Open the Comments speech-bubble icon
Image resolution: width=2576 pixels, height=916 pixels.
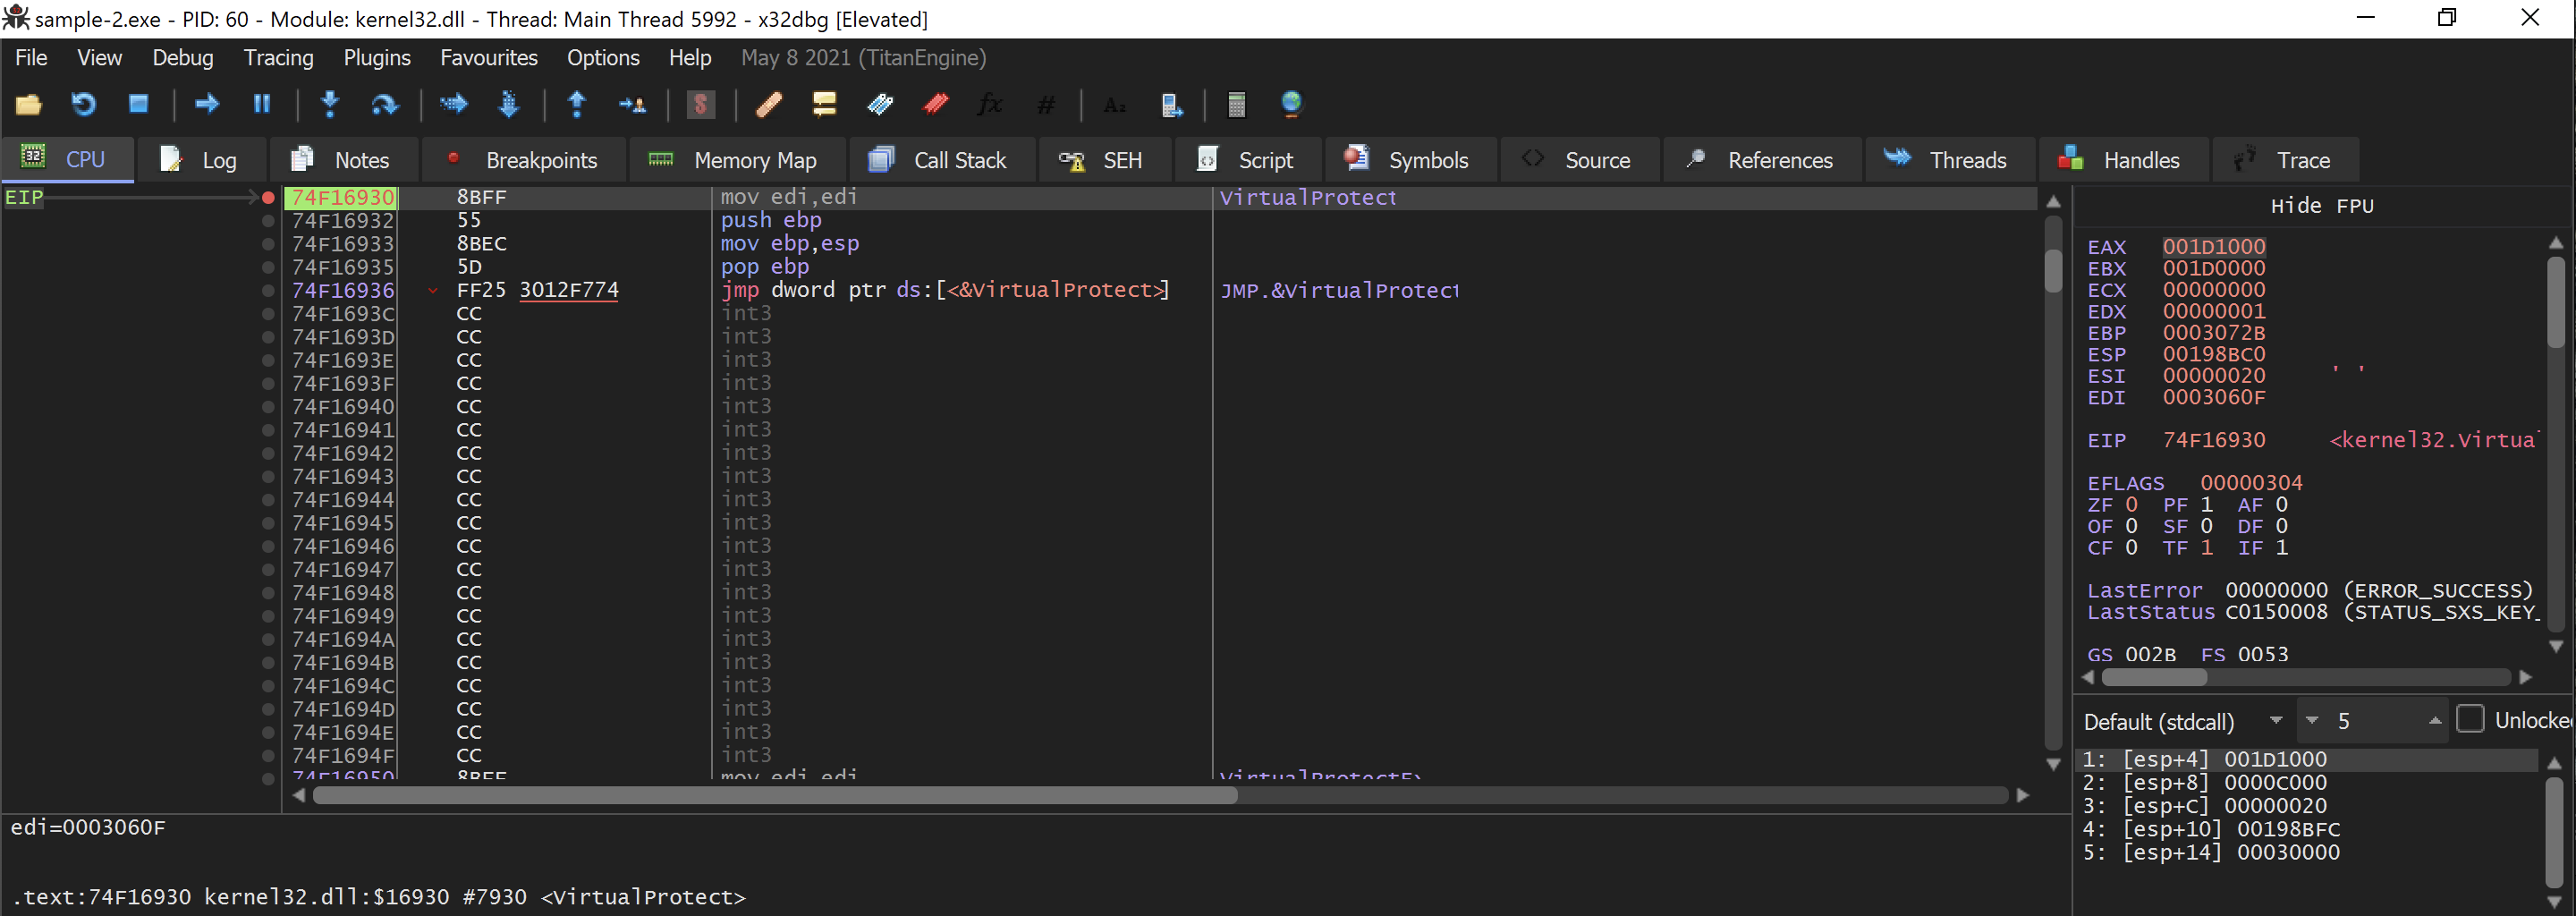(824, 104)
